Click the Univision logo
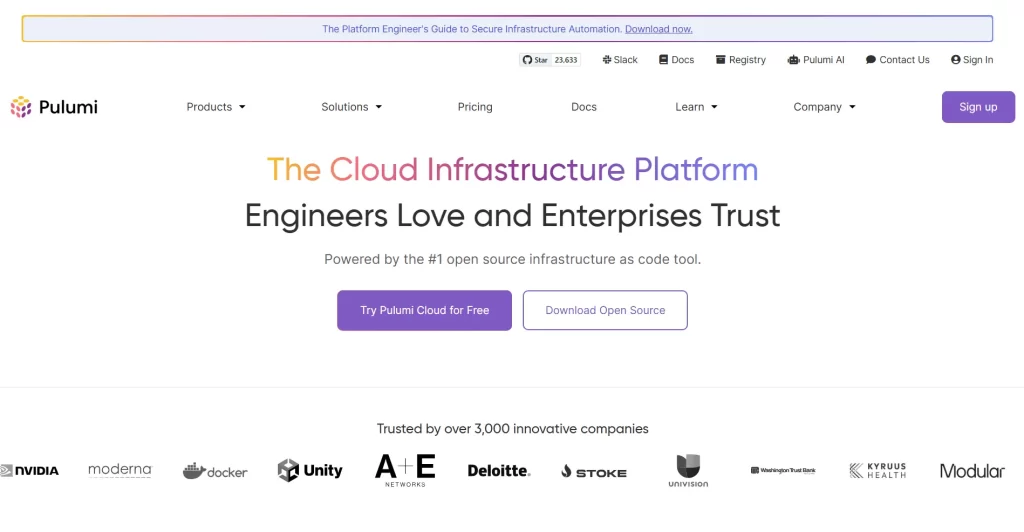The image size is (1024, 532). click(688, 471)
